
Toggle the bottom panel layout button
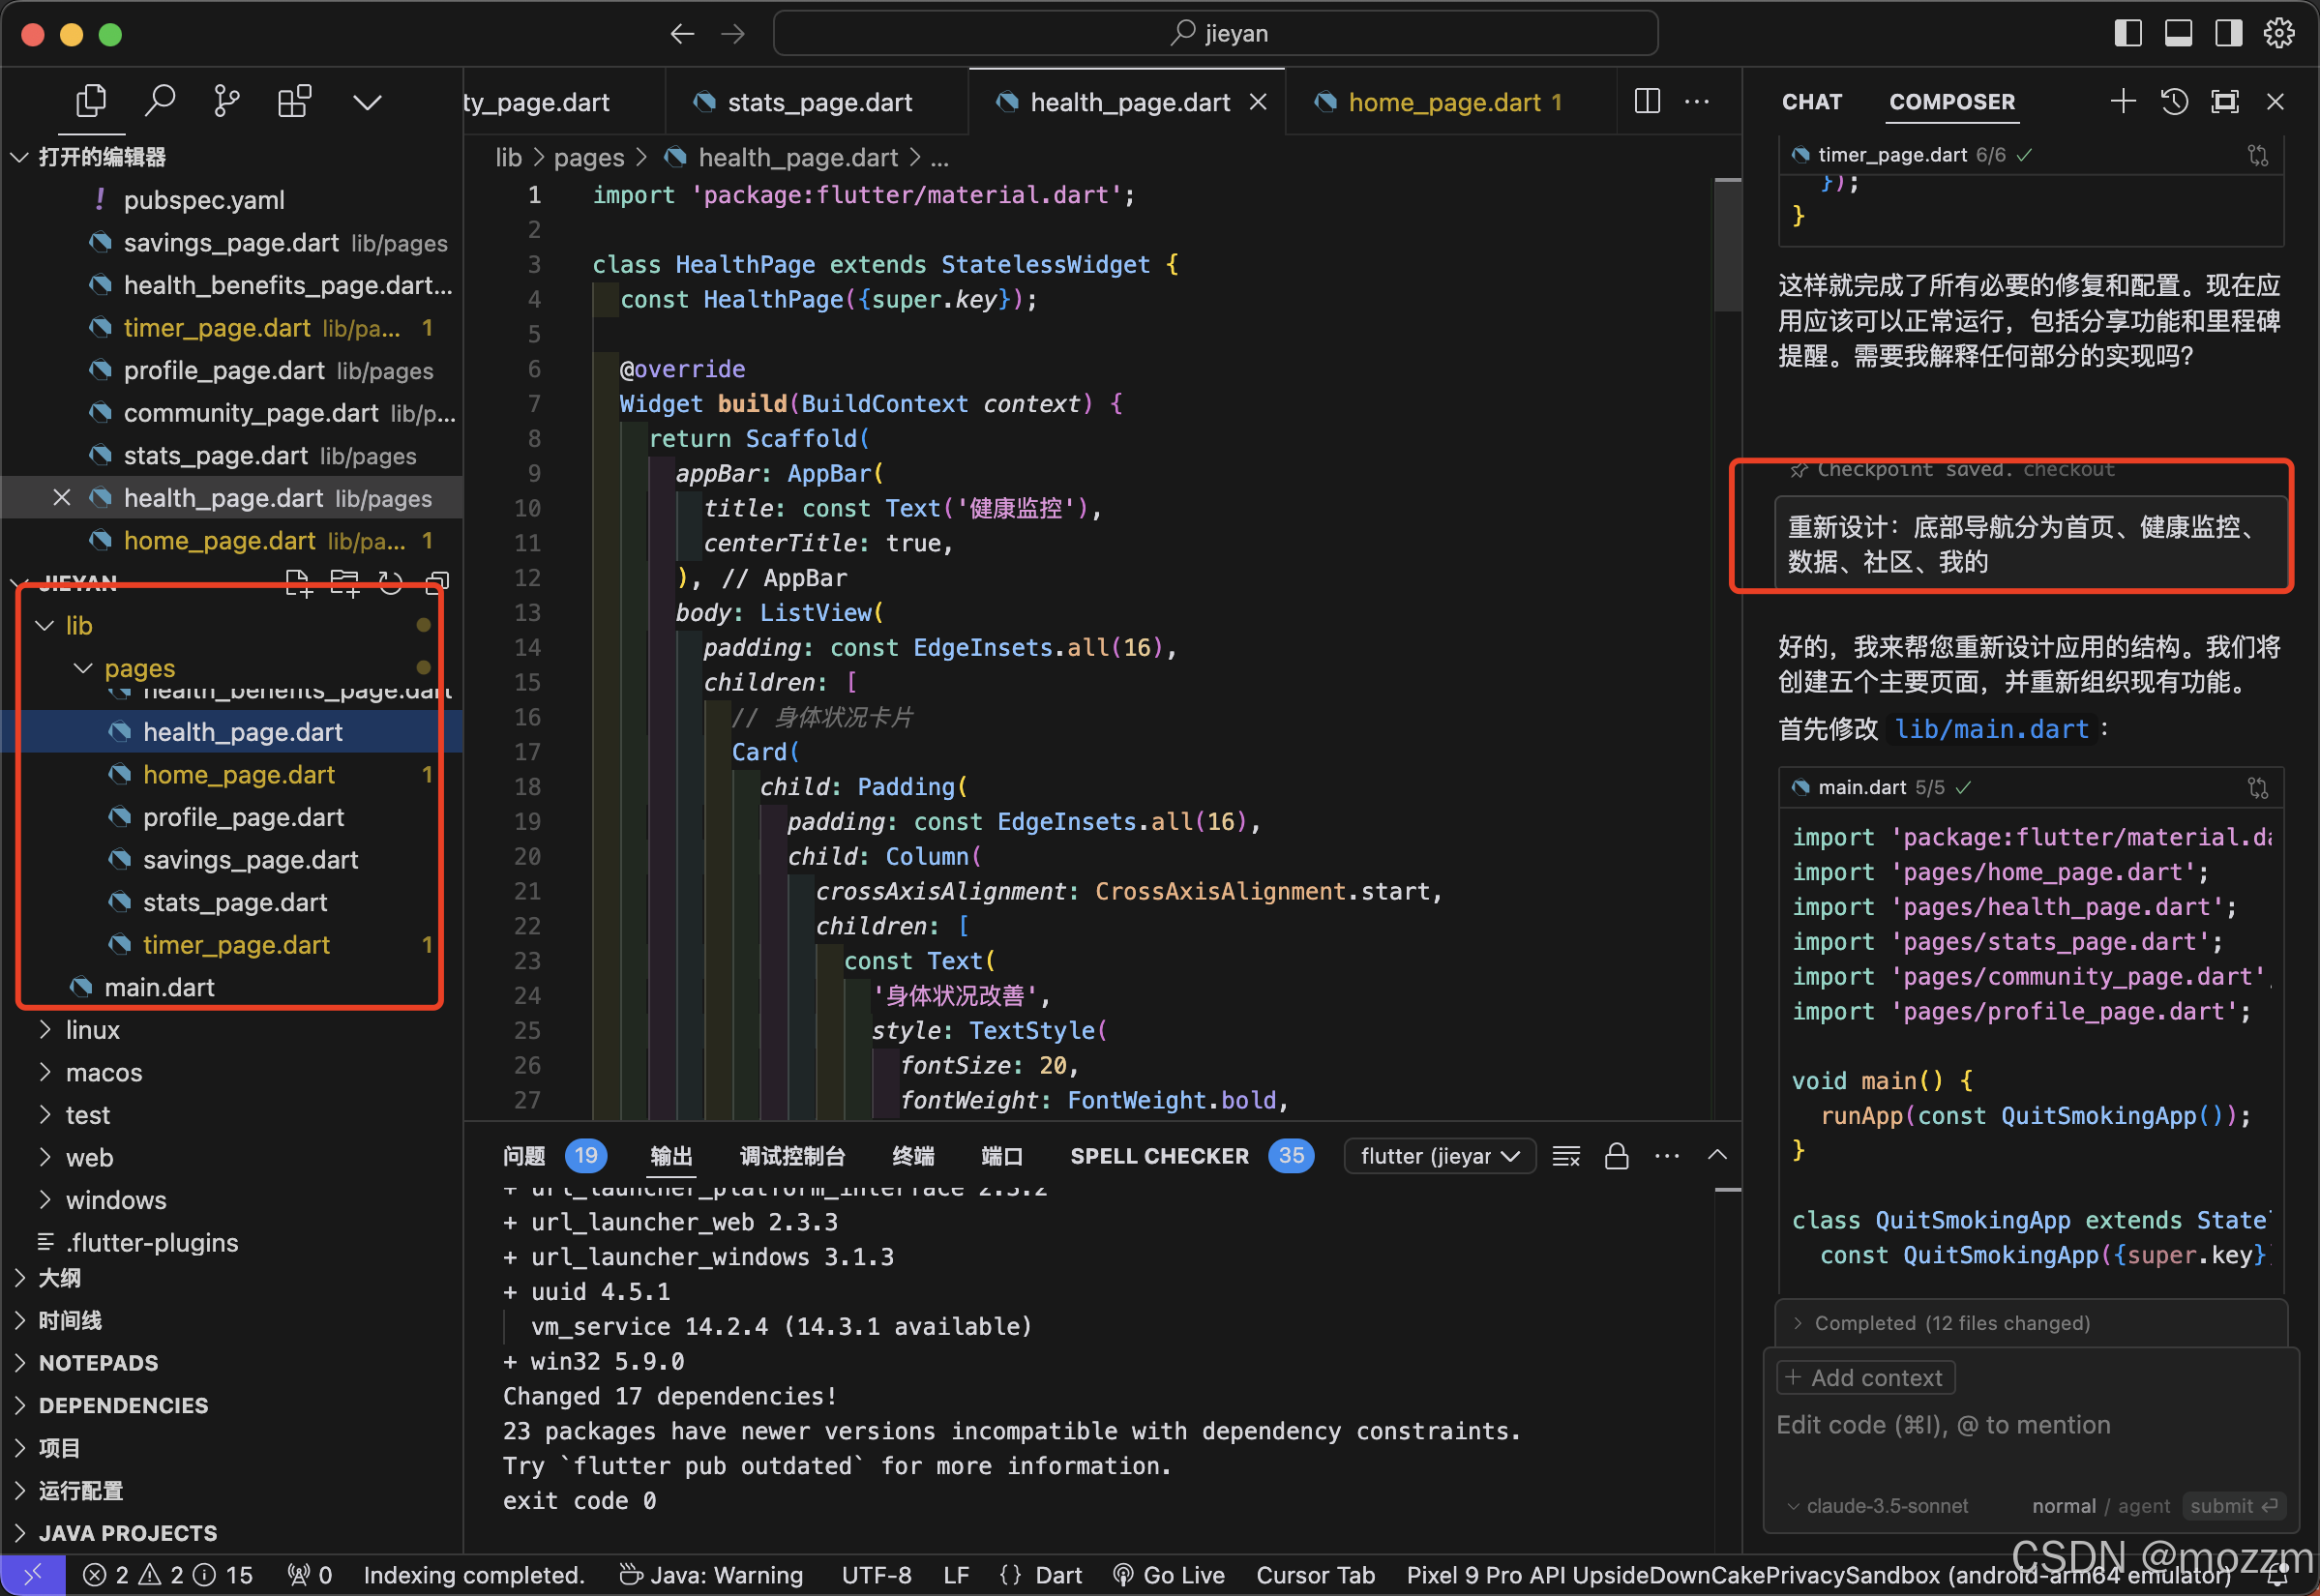pyautogui.click(x=2178, y=33)
